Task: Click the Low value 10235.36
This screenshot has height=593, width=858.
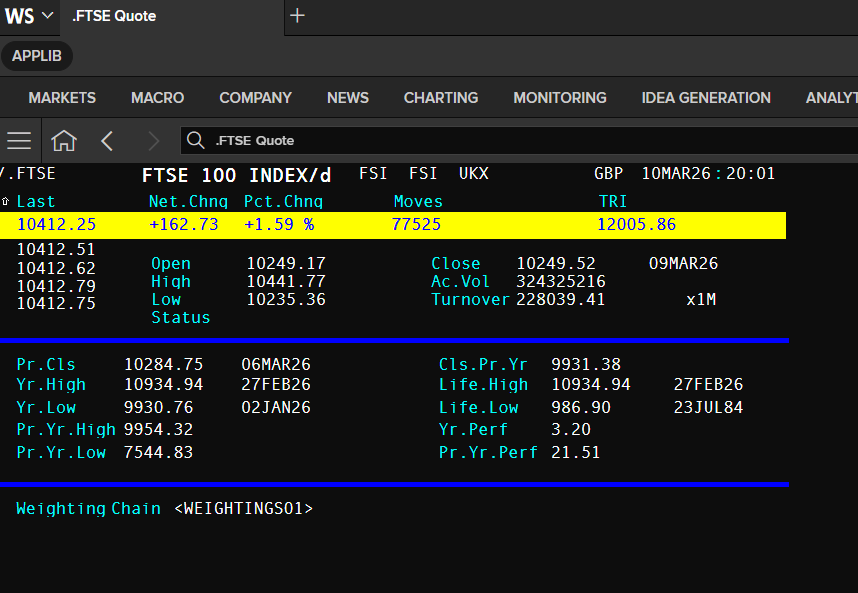Action: pos(286,299)
